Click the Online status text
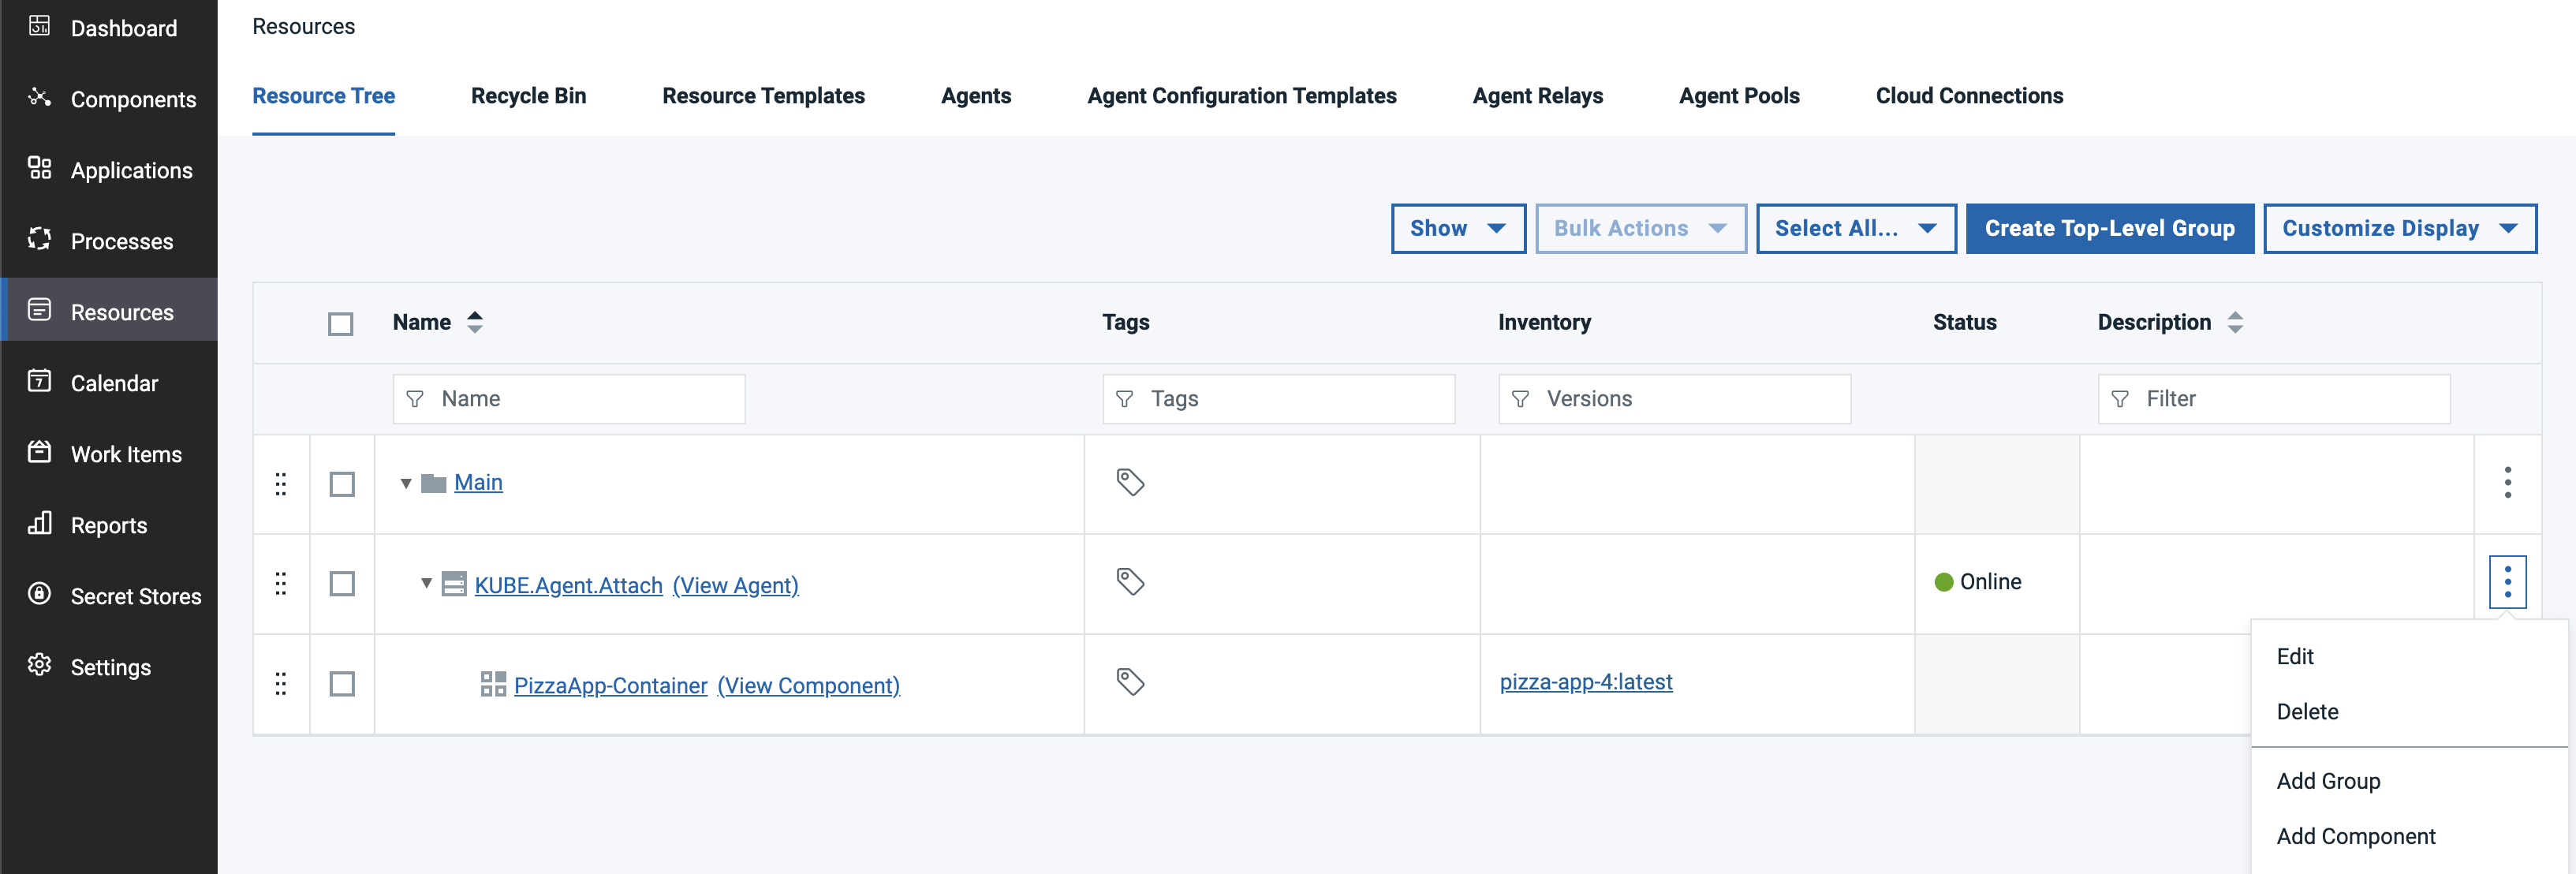The image size is (2576, 874). point(1990,582)
